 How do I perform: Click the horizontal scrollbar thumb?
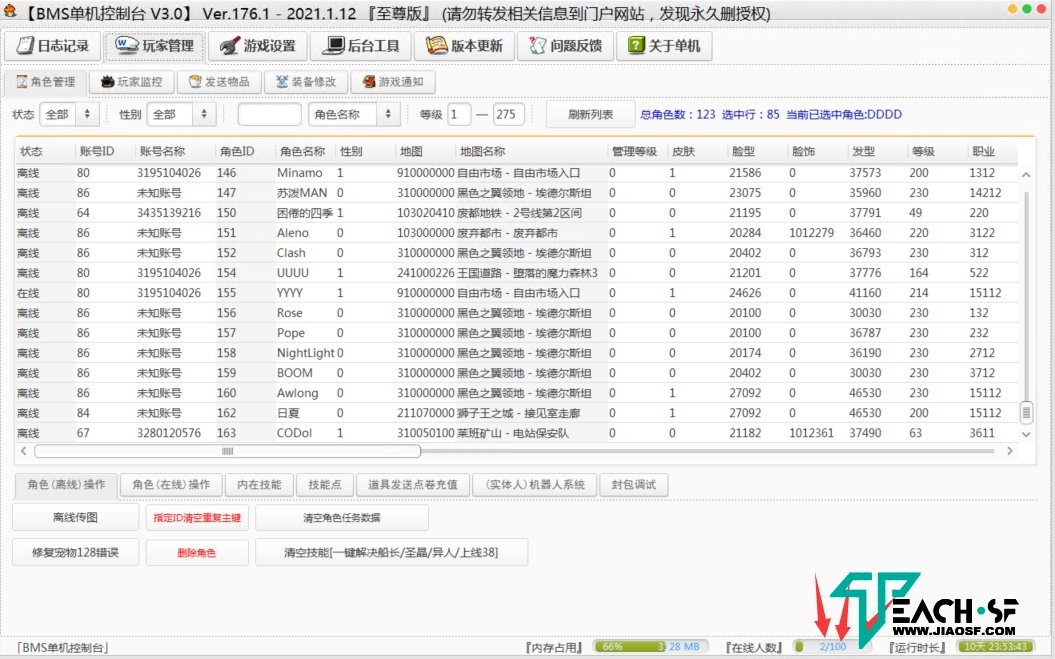(x=228, y=451)
